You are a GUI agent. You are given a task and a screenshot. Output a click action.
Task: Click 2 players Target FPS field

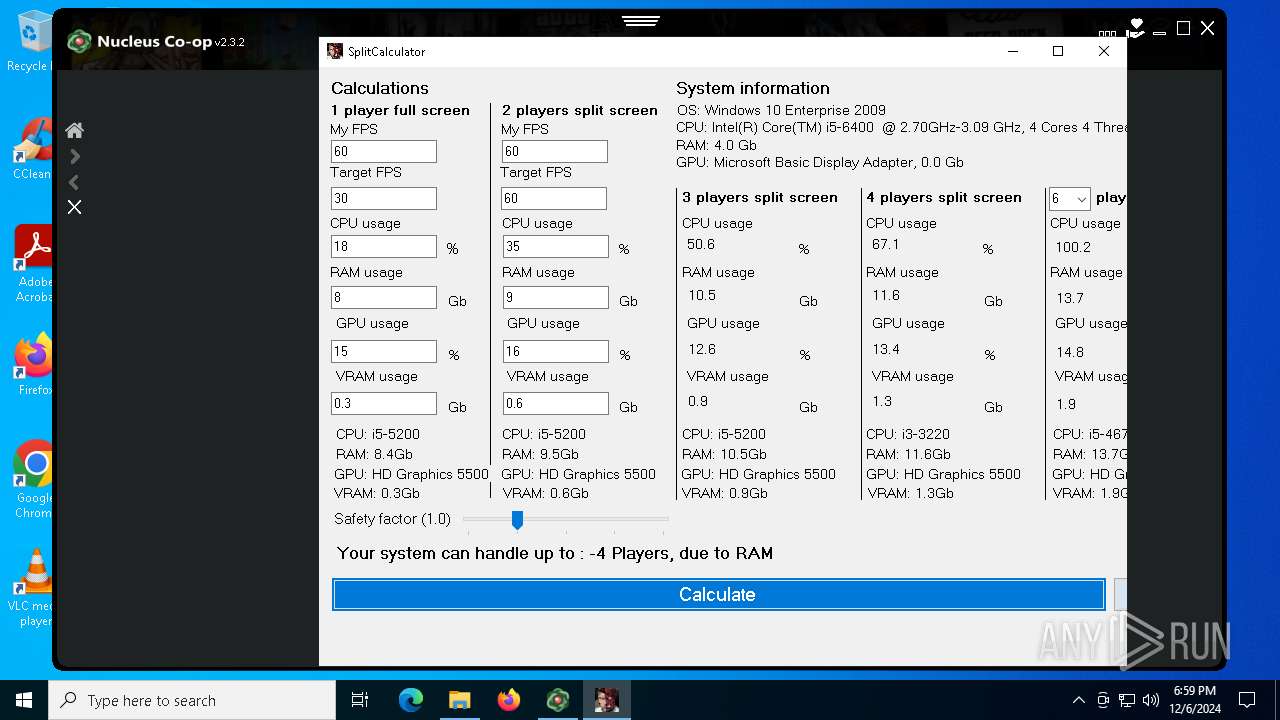pyautogui.click(x=555, y=198)
